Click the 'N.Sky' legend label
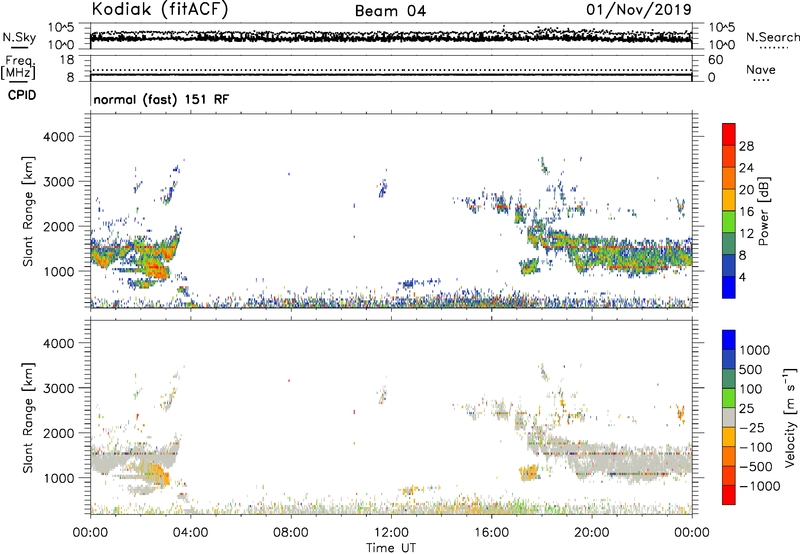This screenshot has height=554, width=800. pyautogui.click(x=19, y=37)
